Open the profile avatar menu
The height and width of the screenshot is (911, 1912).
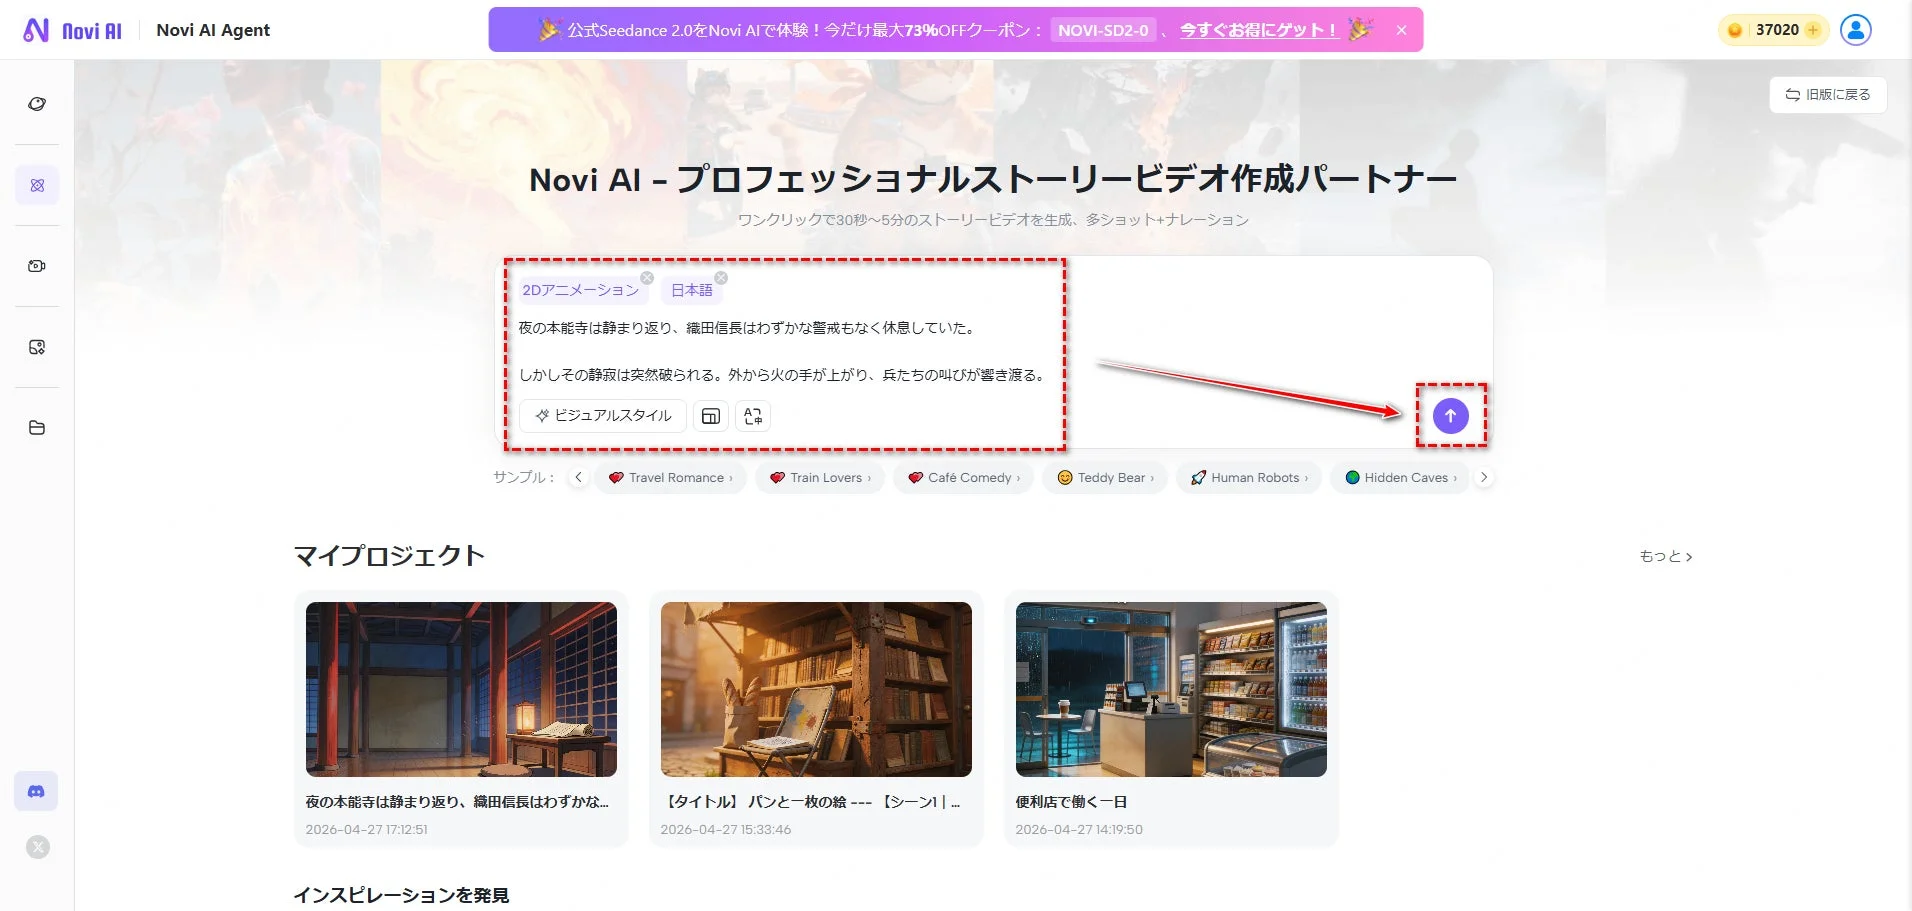pyautogui.click(x=1855, y=29)
